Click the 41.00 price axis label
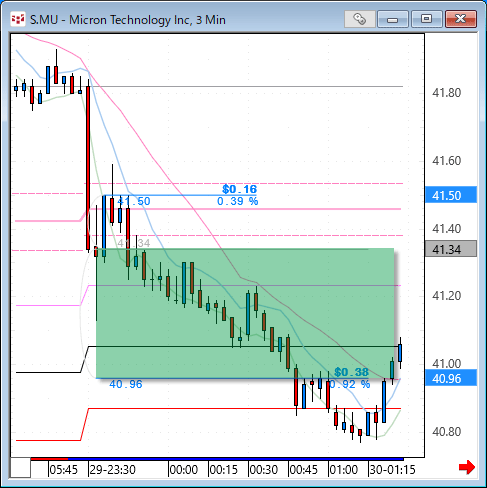 point(446,363)
